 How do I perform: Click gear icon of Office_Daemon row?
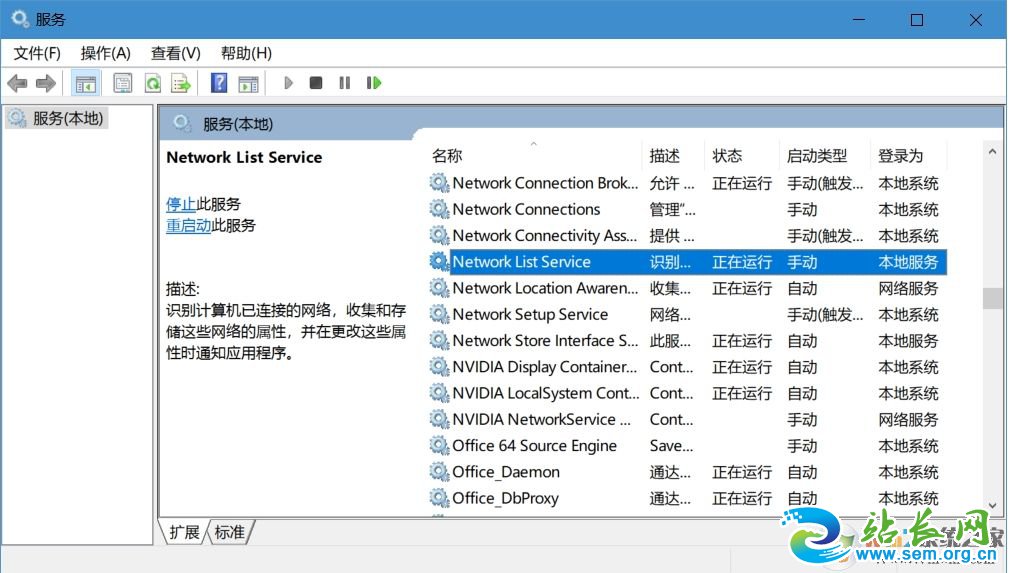439,472
